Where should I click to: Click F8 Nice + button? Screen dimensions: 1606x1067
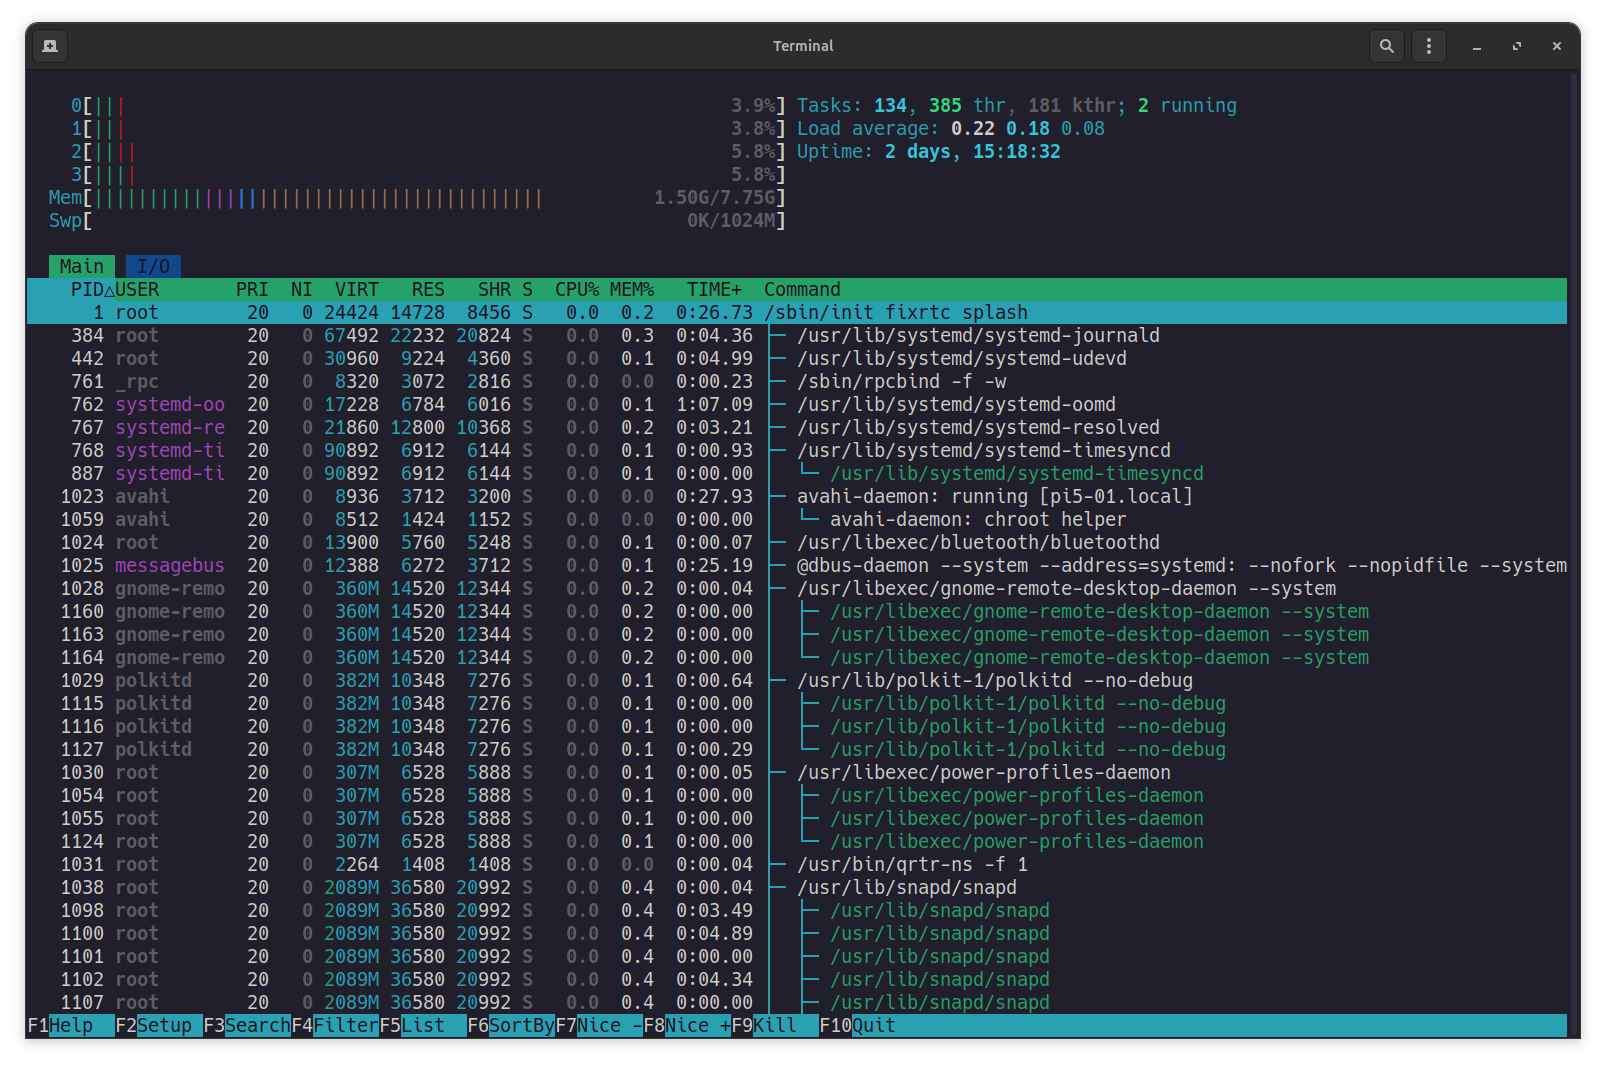coord(687,1025)
